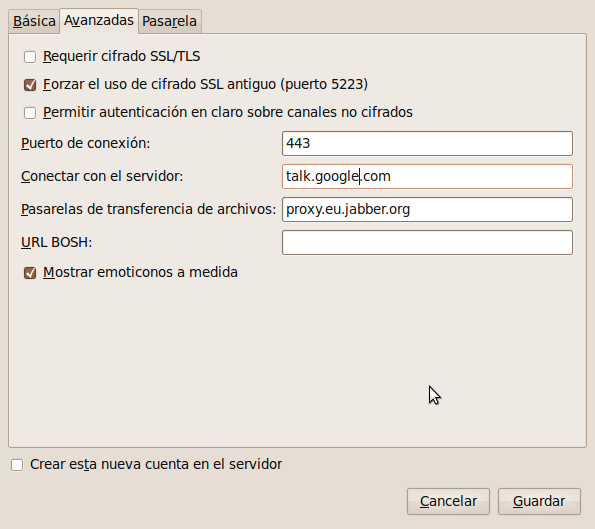Switch to the Básica tab
The image size is (595, 529).
click(34, 21)
